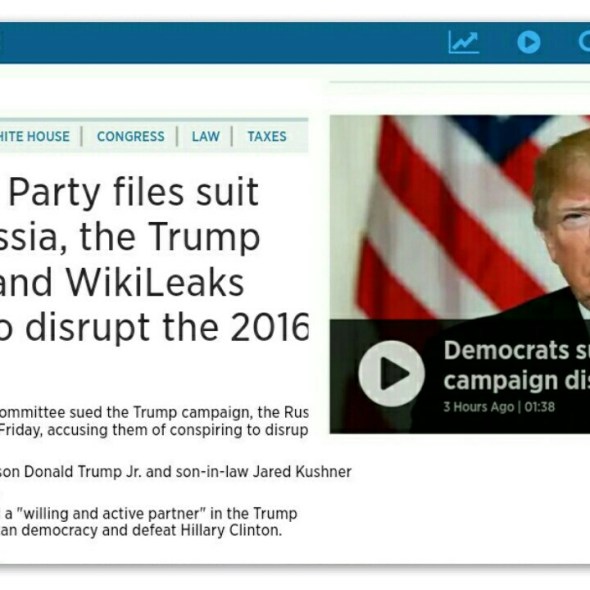Click the blue play icon in header

pos(529,42)
